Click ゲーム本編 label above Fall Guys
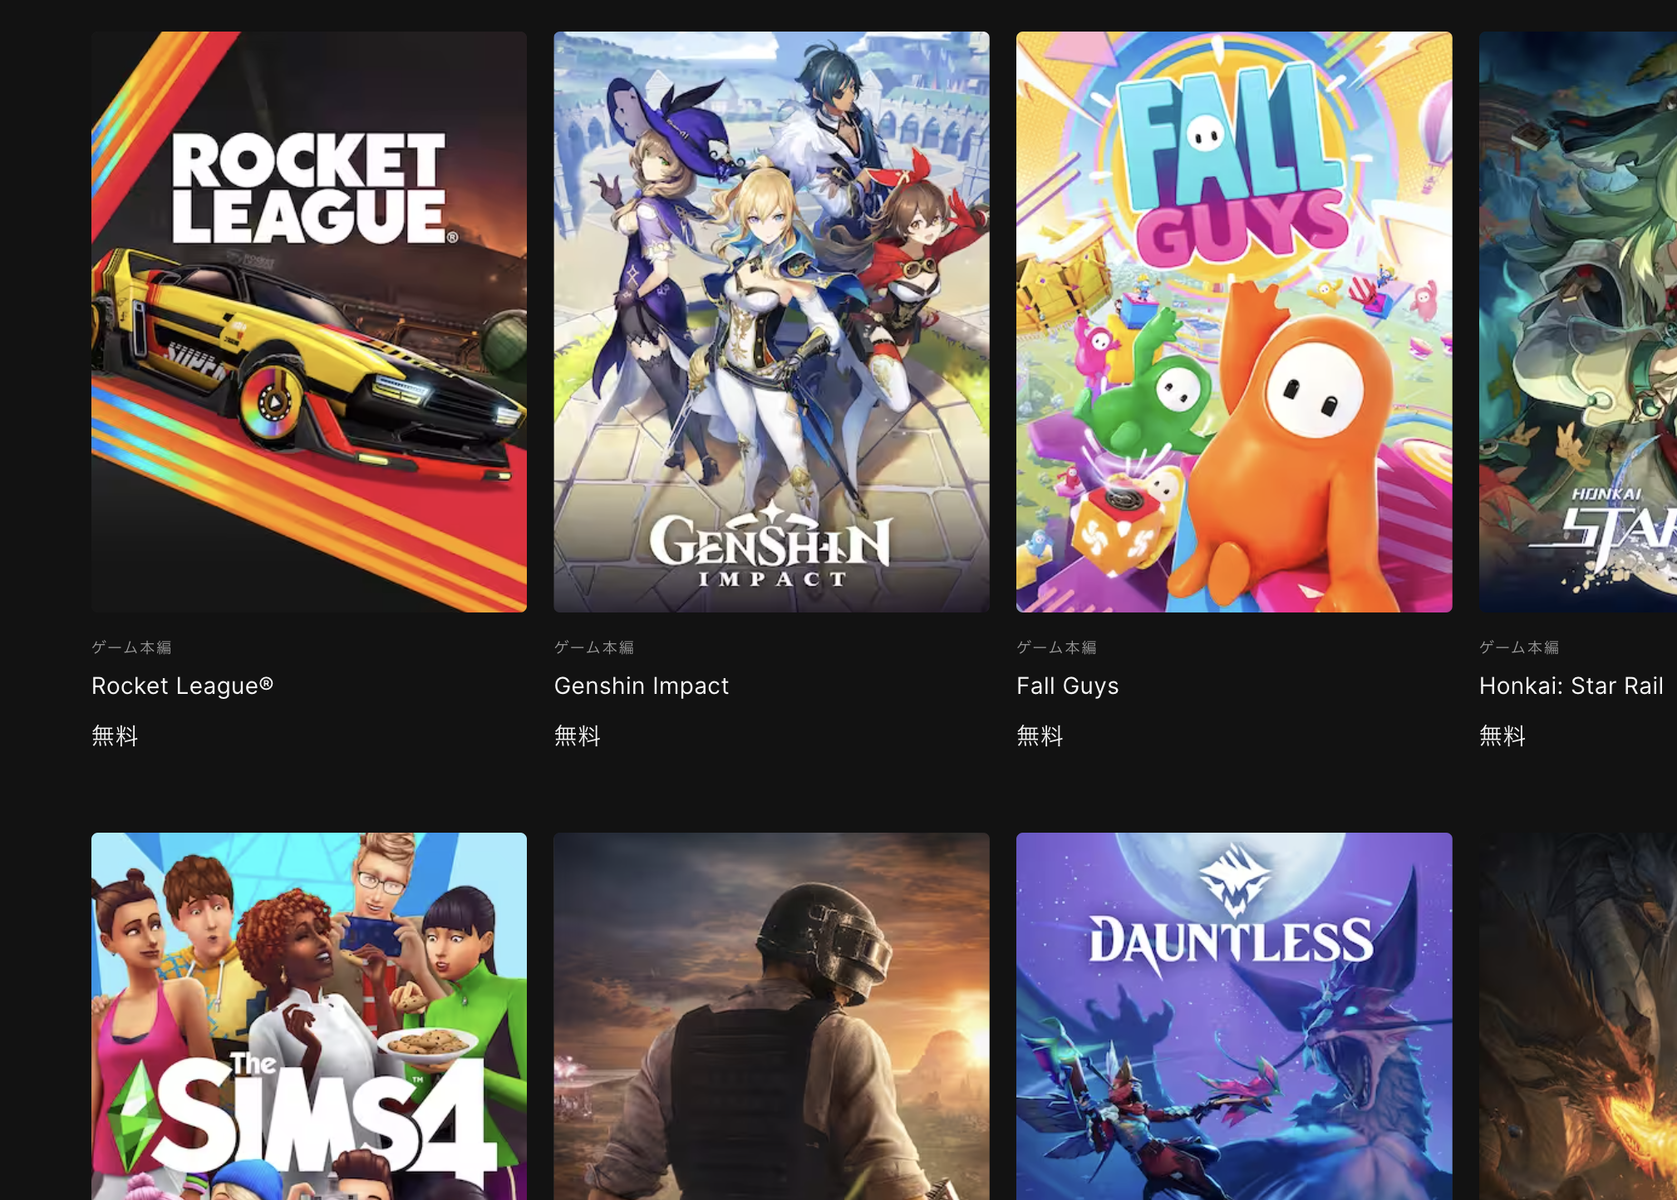This screenshot has height=1200, width=1677. coord(1056,647)
